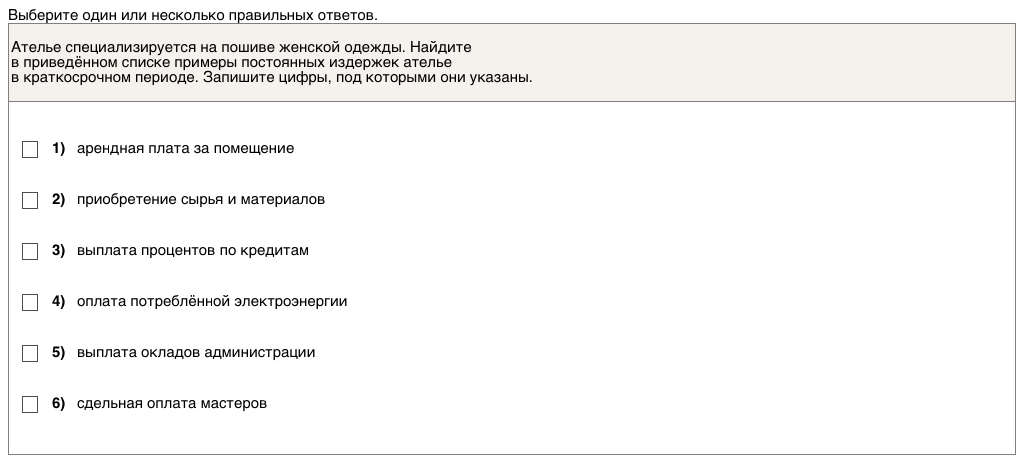Viewport: 1024px width, 463px height.
Task: Click the bold number "5)" marker
Action: pos(58,352)
